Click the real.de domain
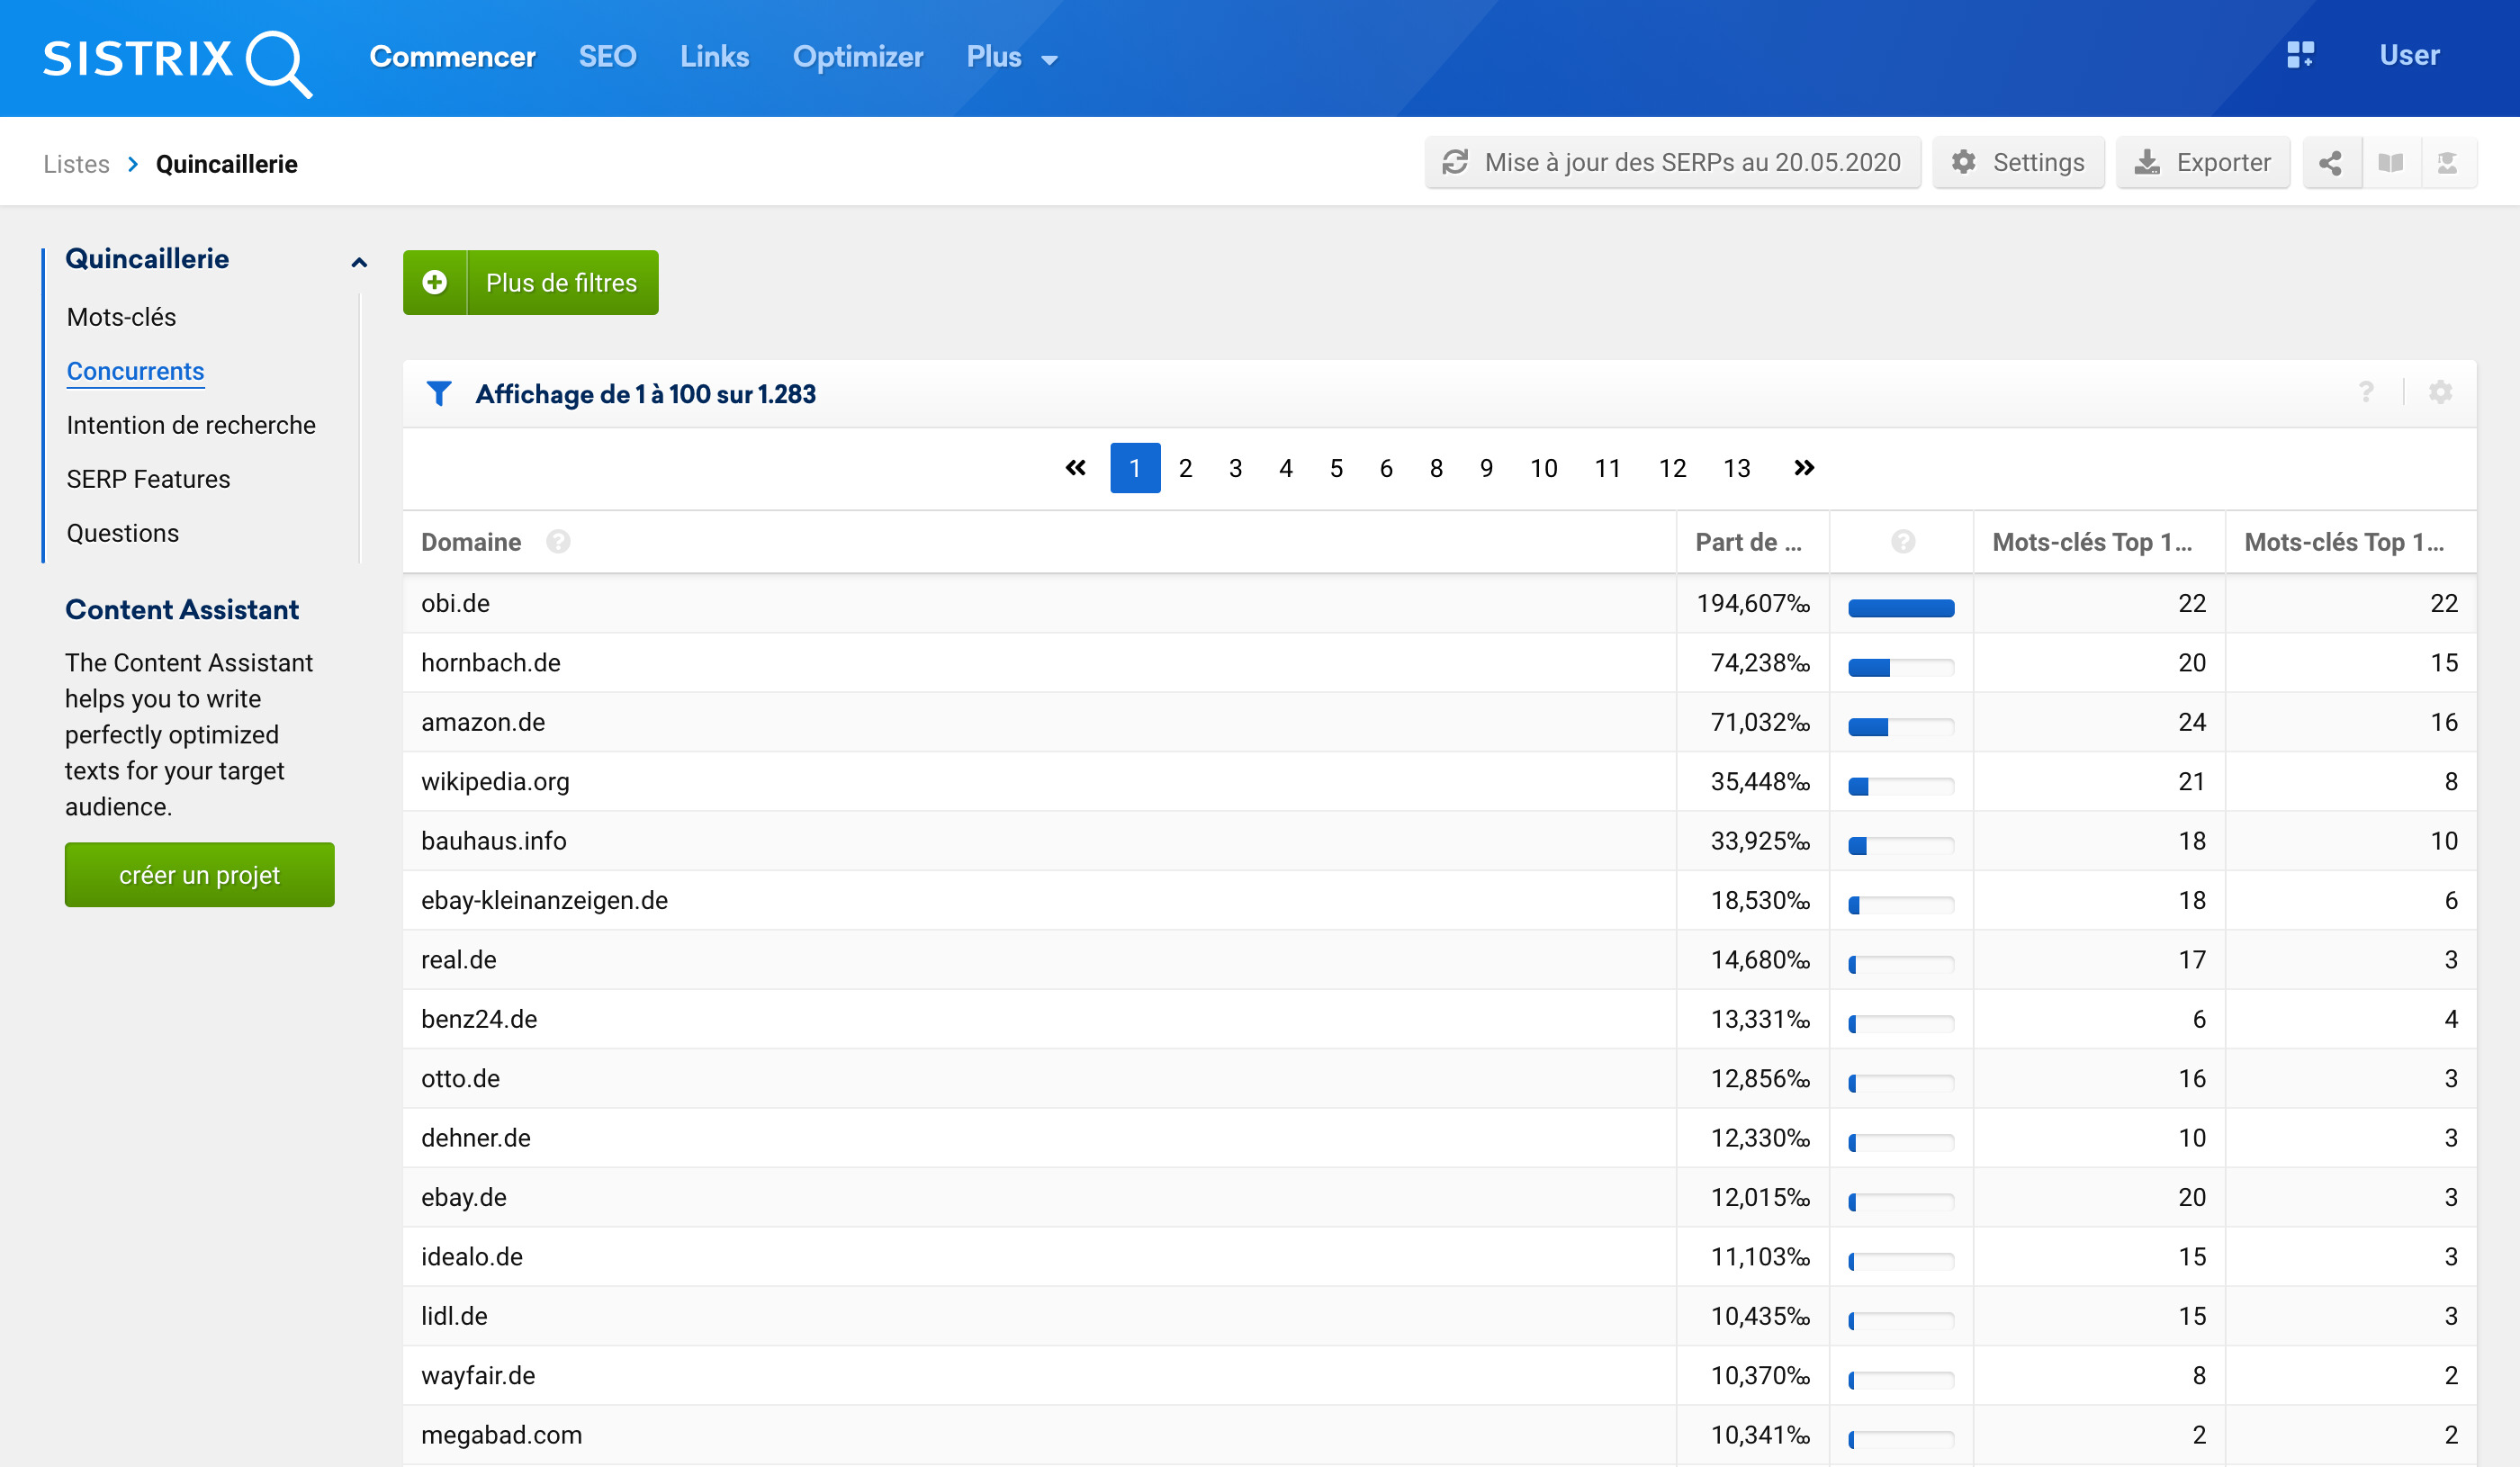Image resolution: width=2520 pixels, height=1467 pixels. tap(458, 960)
